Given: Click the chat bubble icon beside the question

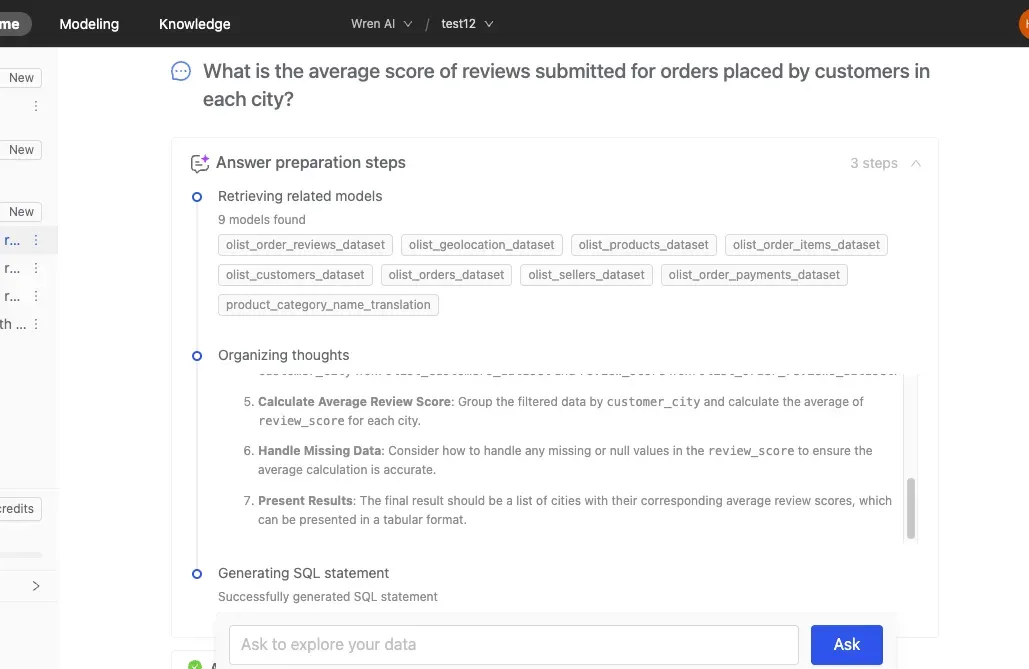Looking at the screenshot, I should point(181,71).
